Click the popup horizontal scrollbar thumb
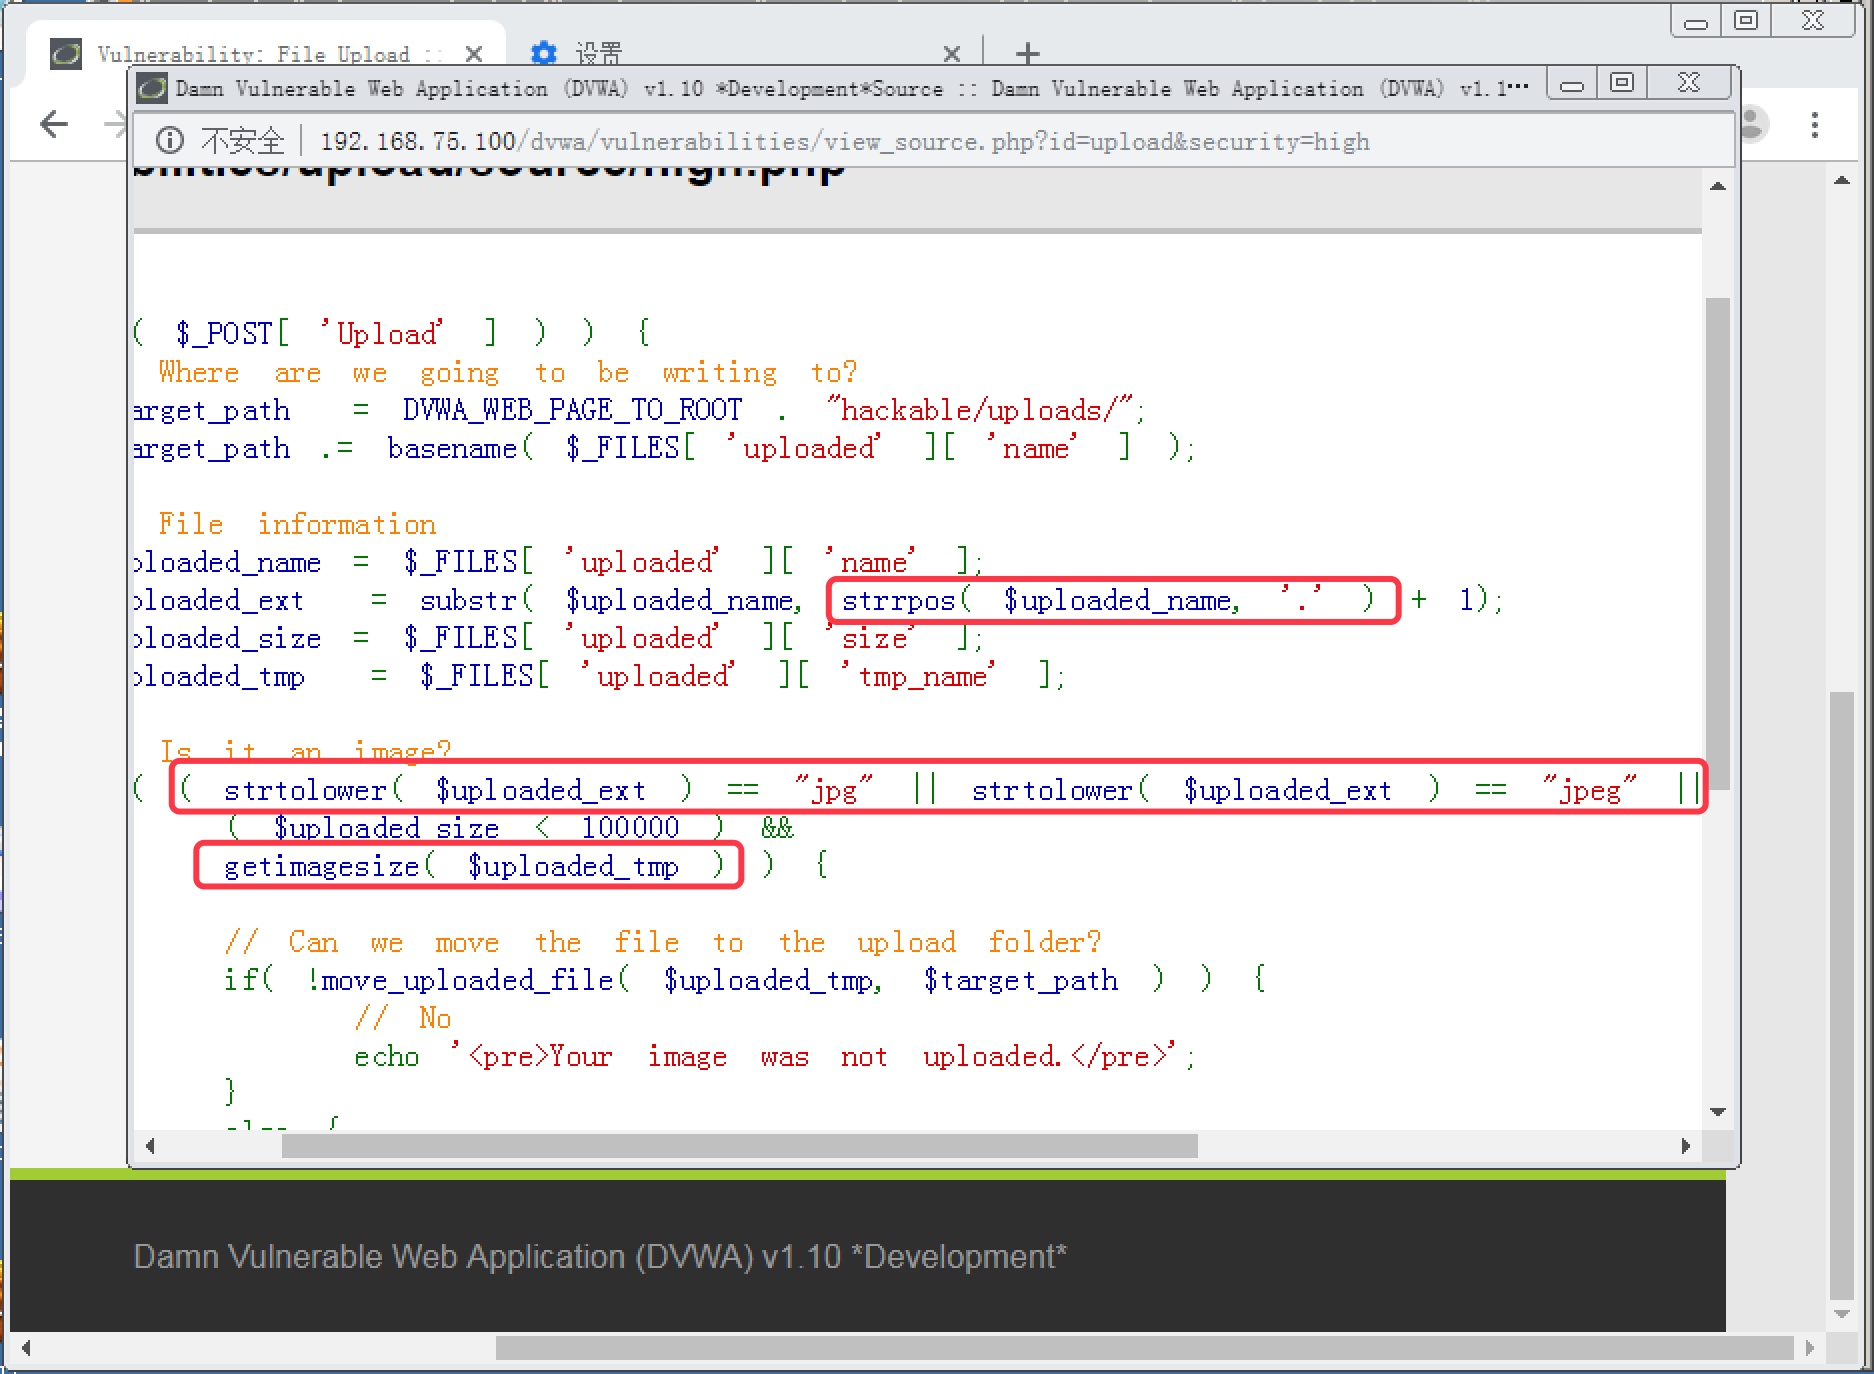This screenshot has width=1874, height=1374. click(740, 1145)
